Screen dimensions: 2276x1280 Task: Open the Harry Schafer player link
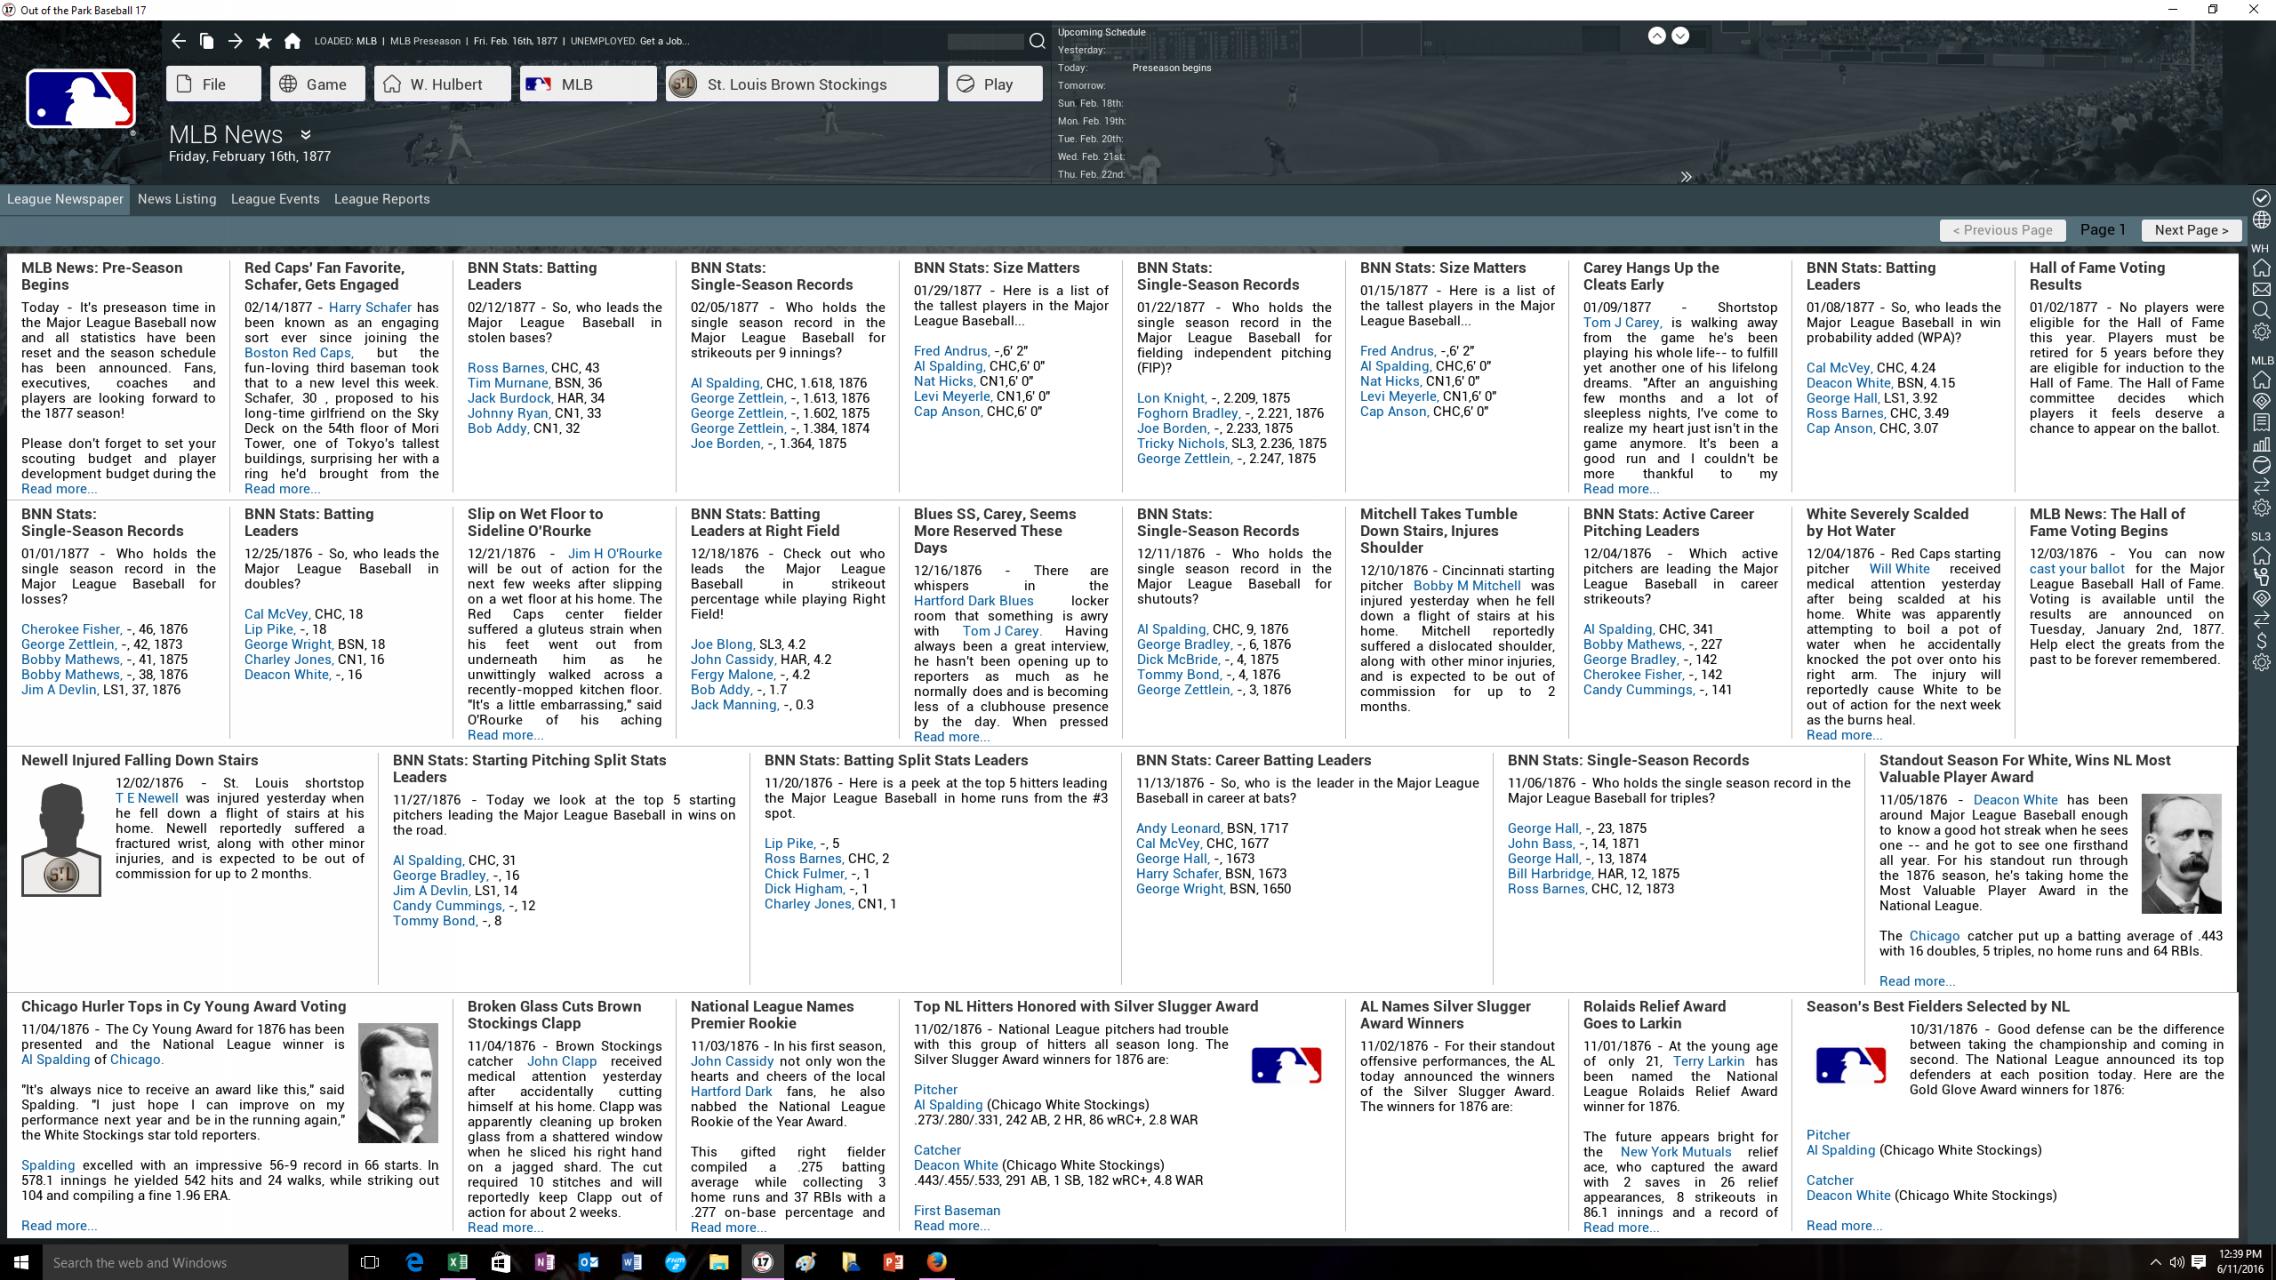tap(370, 307)
